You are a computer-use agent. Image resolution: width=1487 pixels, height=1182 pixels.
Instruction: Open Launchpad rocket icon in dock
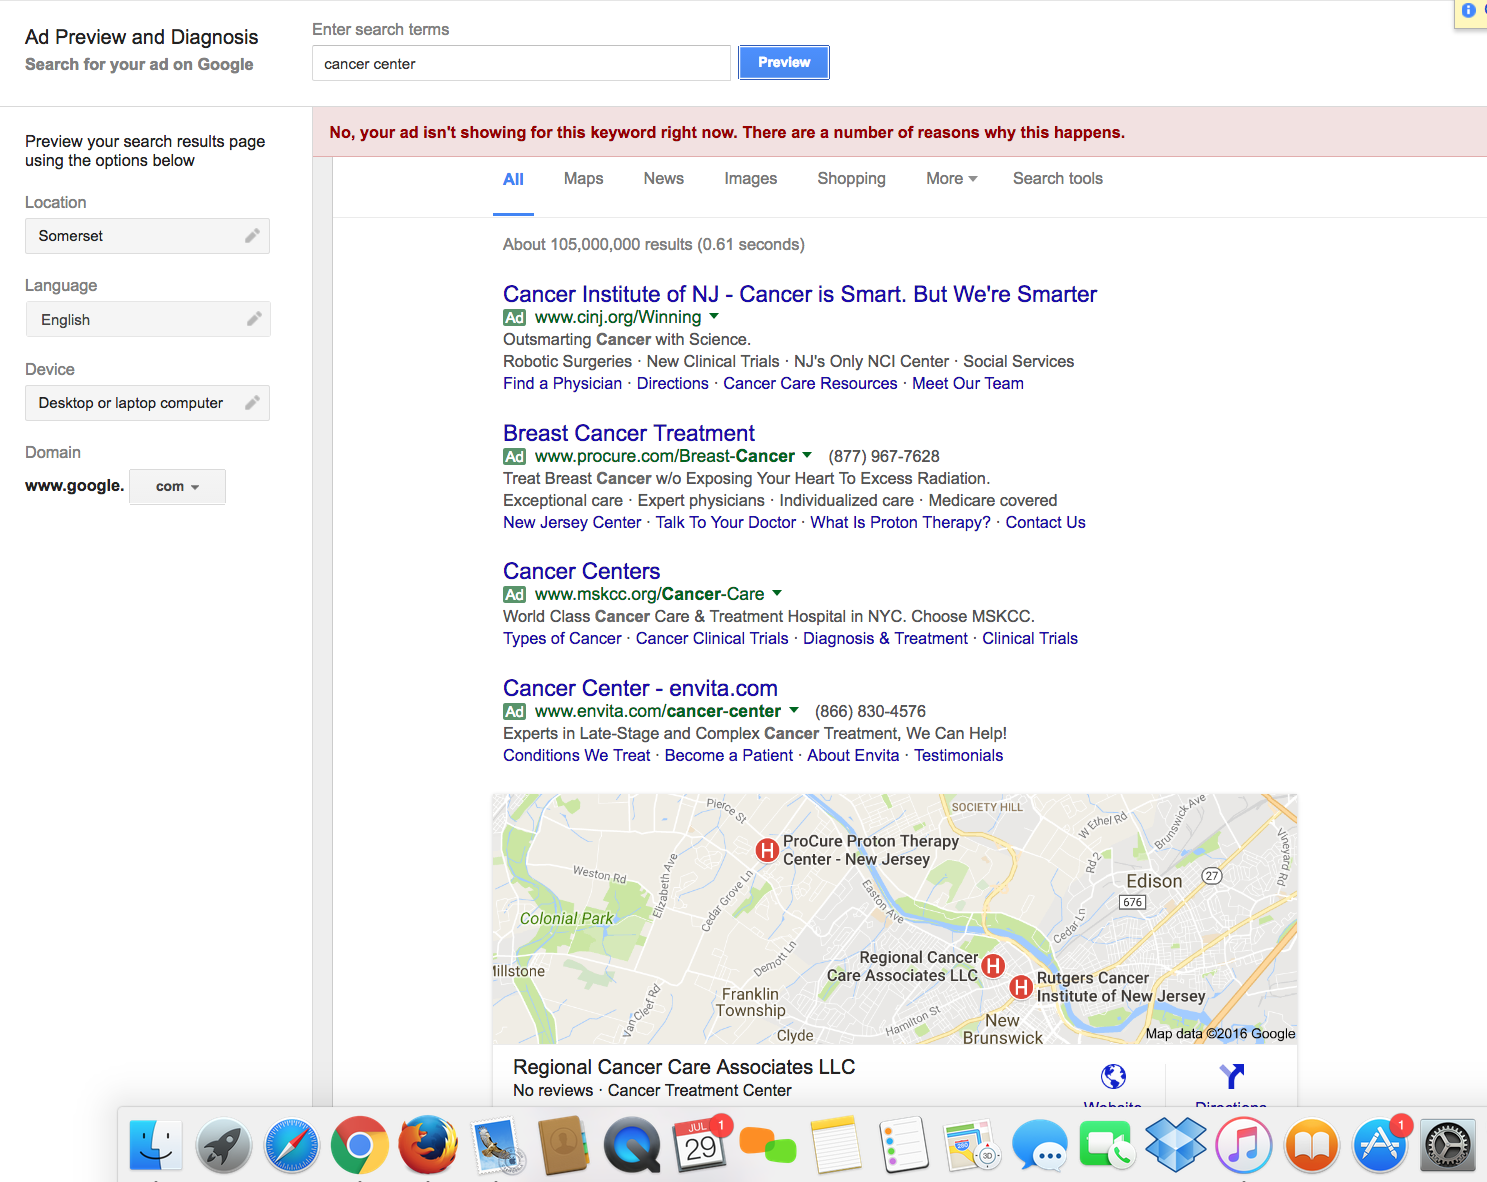224,1145
